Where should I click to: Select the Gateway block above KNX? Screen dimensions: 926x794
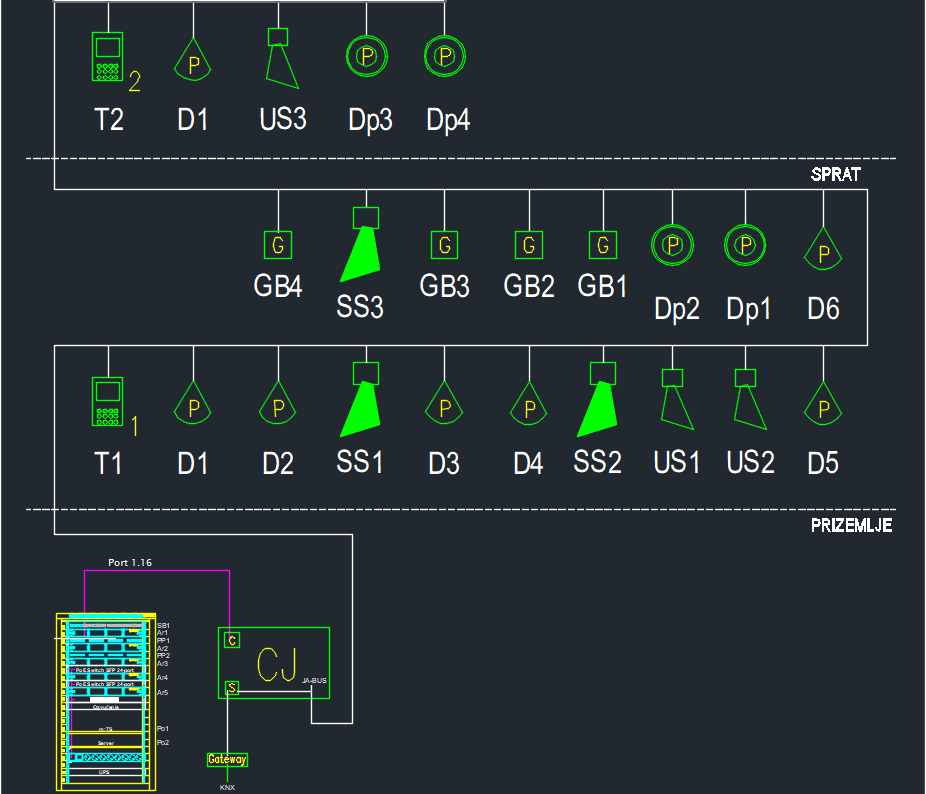[x=227, y=760]
